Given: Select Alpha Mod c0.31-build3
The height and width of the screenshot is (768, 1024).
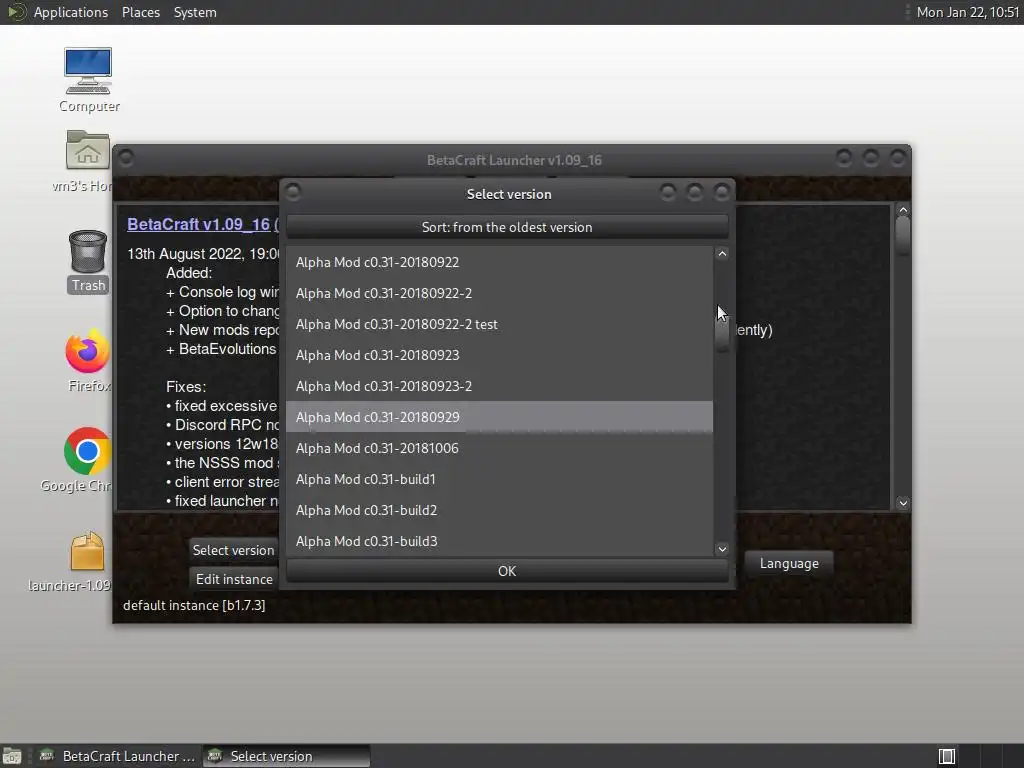Looking at the screenshot, I should (500, 541).
